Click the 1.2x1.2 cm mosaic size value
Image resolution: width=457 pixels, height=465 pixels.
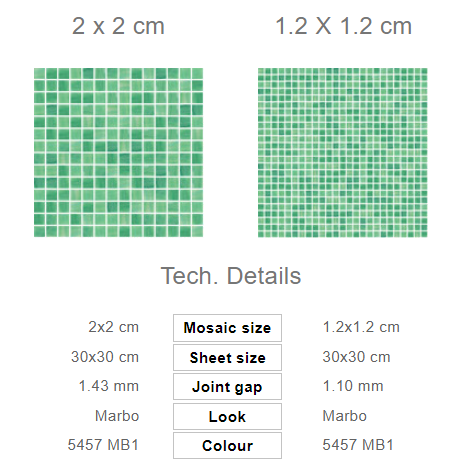click(x=361, y=327)
